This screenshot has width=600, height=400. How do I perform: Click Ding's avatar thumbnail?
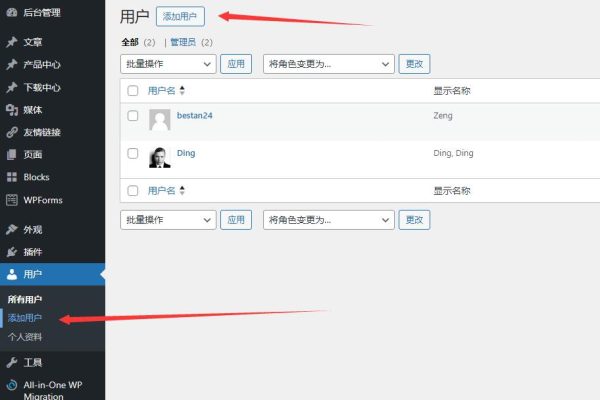pos(160,157)
